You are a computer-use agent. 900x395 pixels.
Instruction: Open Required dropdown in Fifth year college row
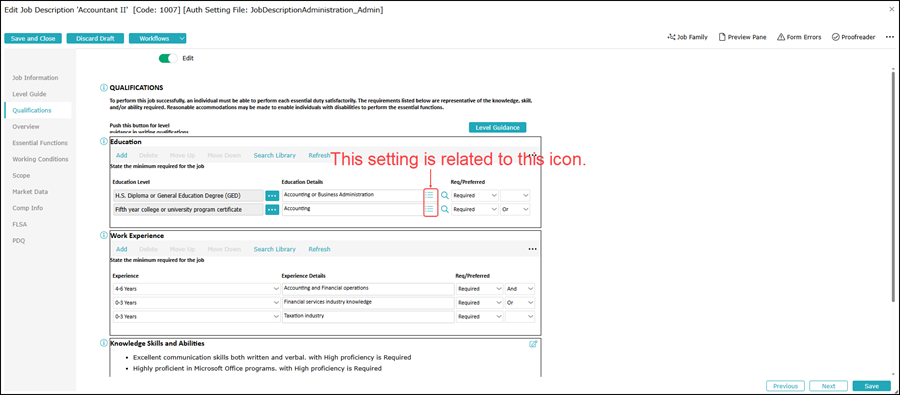coord(475,210)
